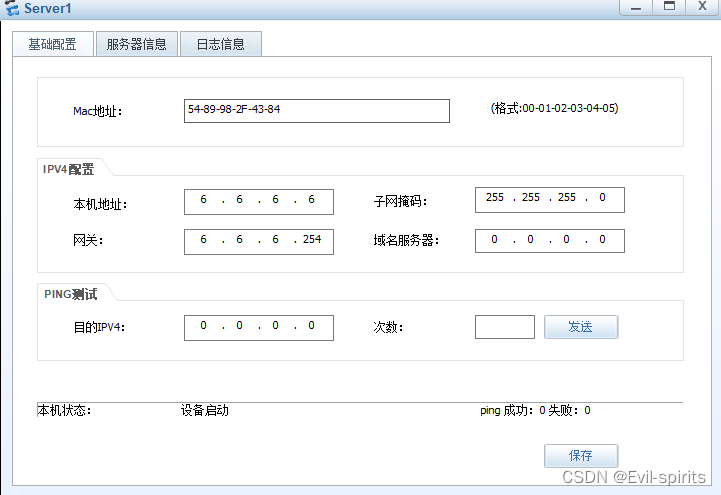Open the 服务器信息 tab
The image size is (721, 495).
pos(137,44)
